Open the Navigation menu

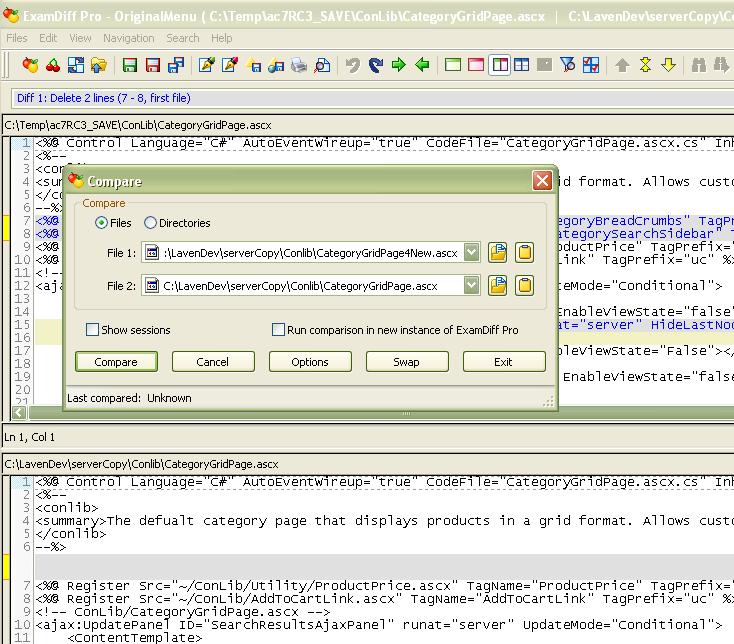click(x=129, y=38)
